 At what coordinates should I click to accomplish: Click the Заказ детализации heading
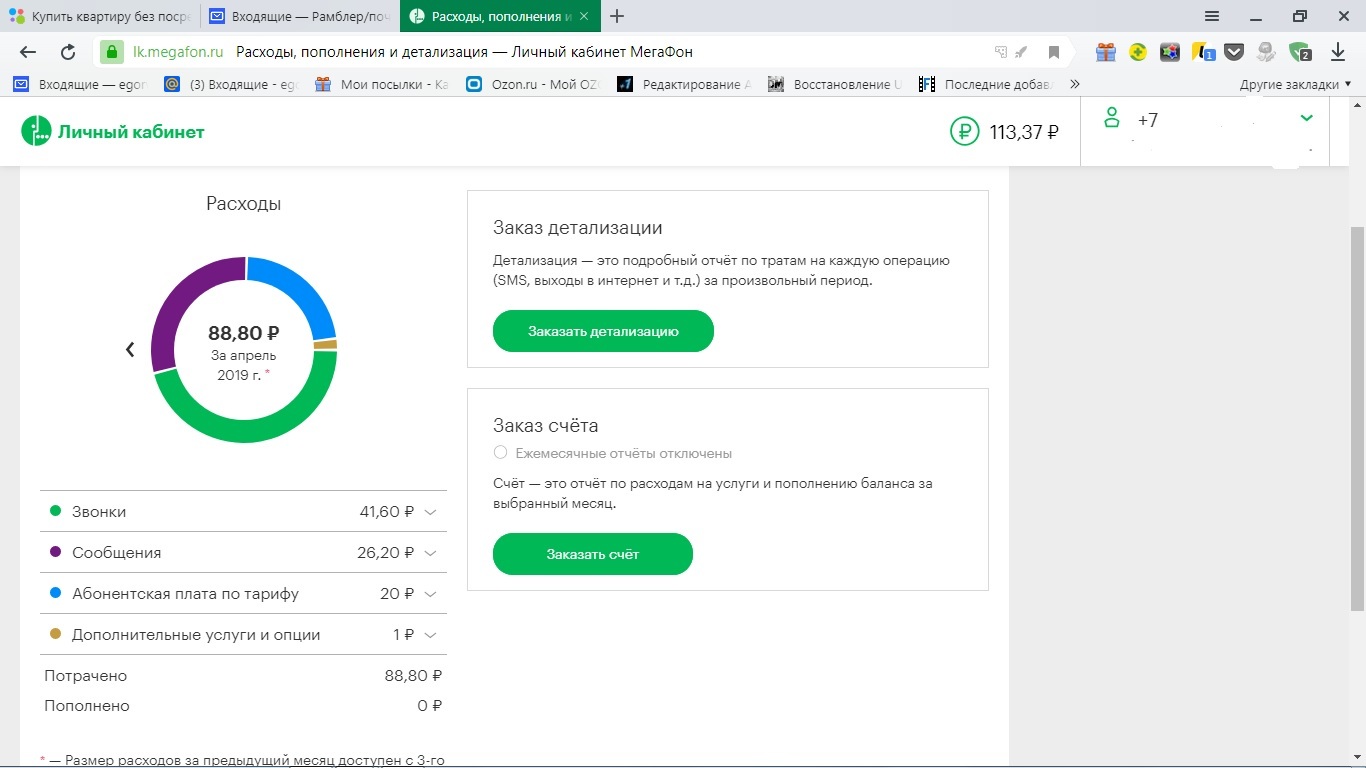pos(578,228)
